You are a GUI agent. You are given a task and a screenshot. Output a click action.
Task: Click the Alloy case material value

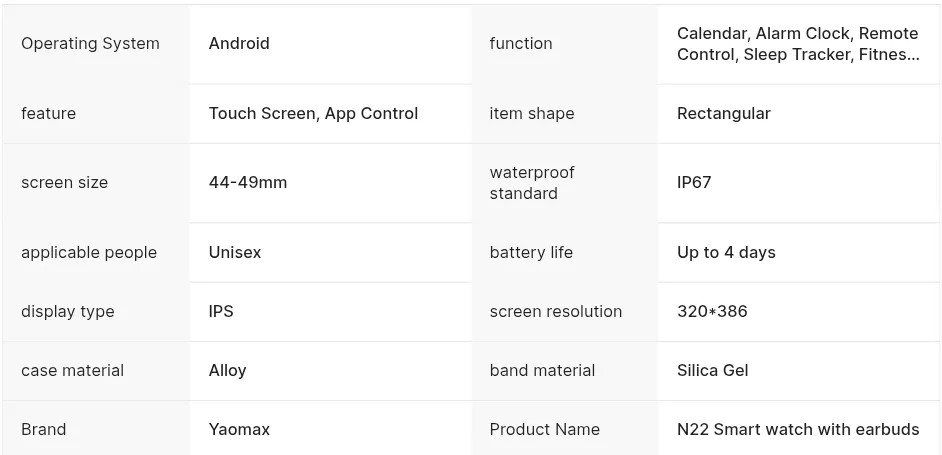pyautogui.click(x=227, y=371)
